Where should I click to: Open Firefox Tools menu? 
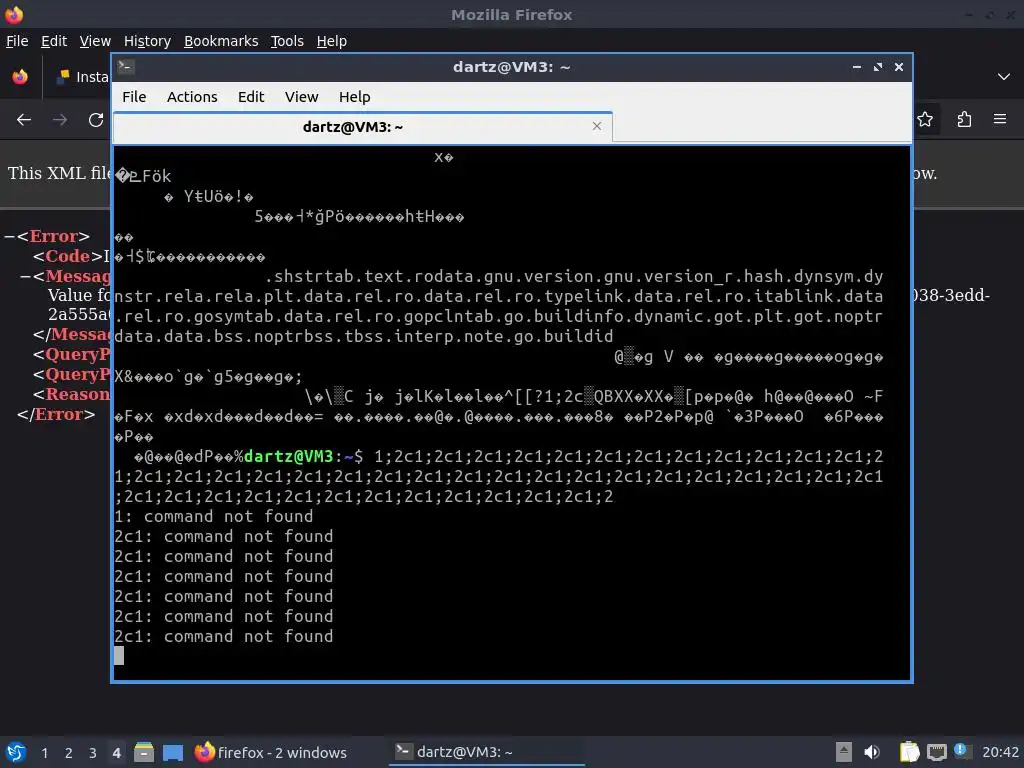click(x=287, y=41)
